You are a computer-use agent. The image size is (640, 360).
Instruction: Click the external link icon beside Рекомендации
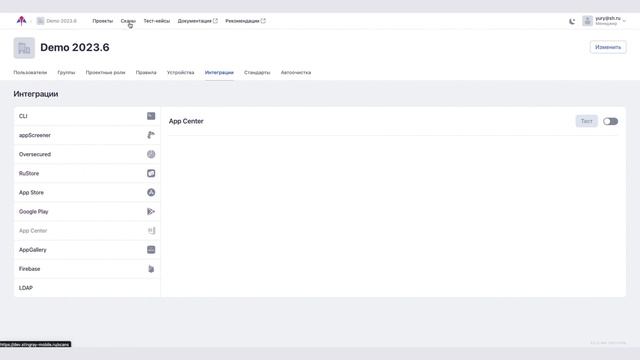point(263,21)
